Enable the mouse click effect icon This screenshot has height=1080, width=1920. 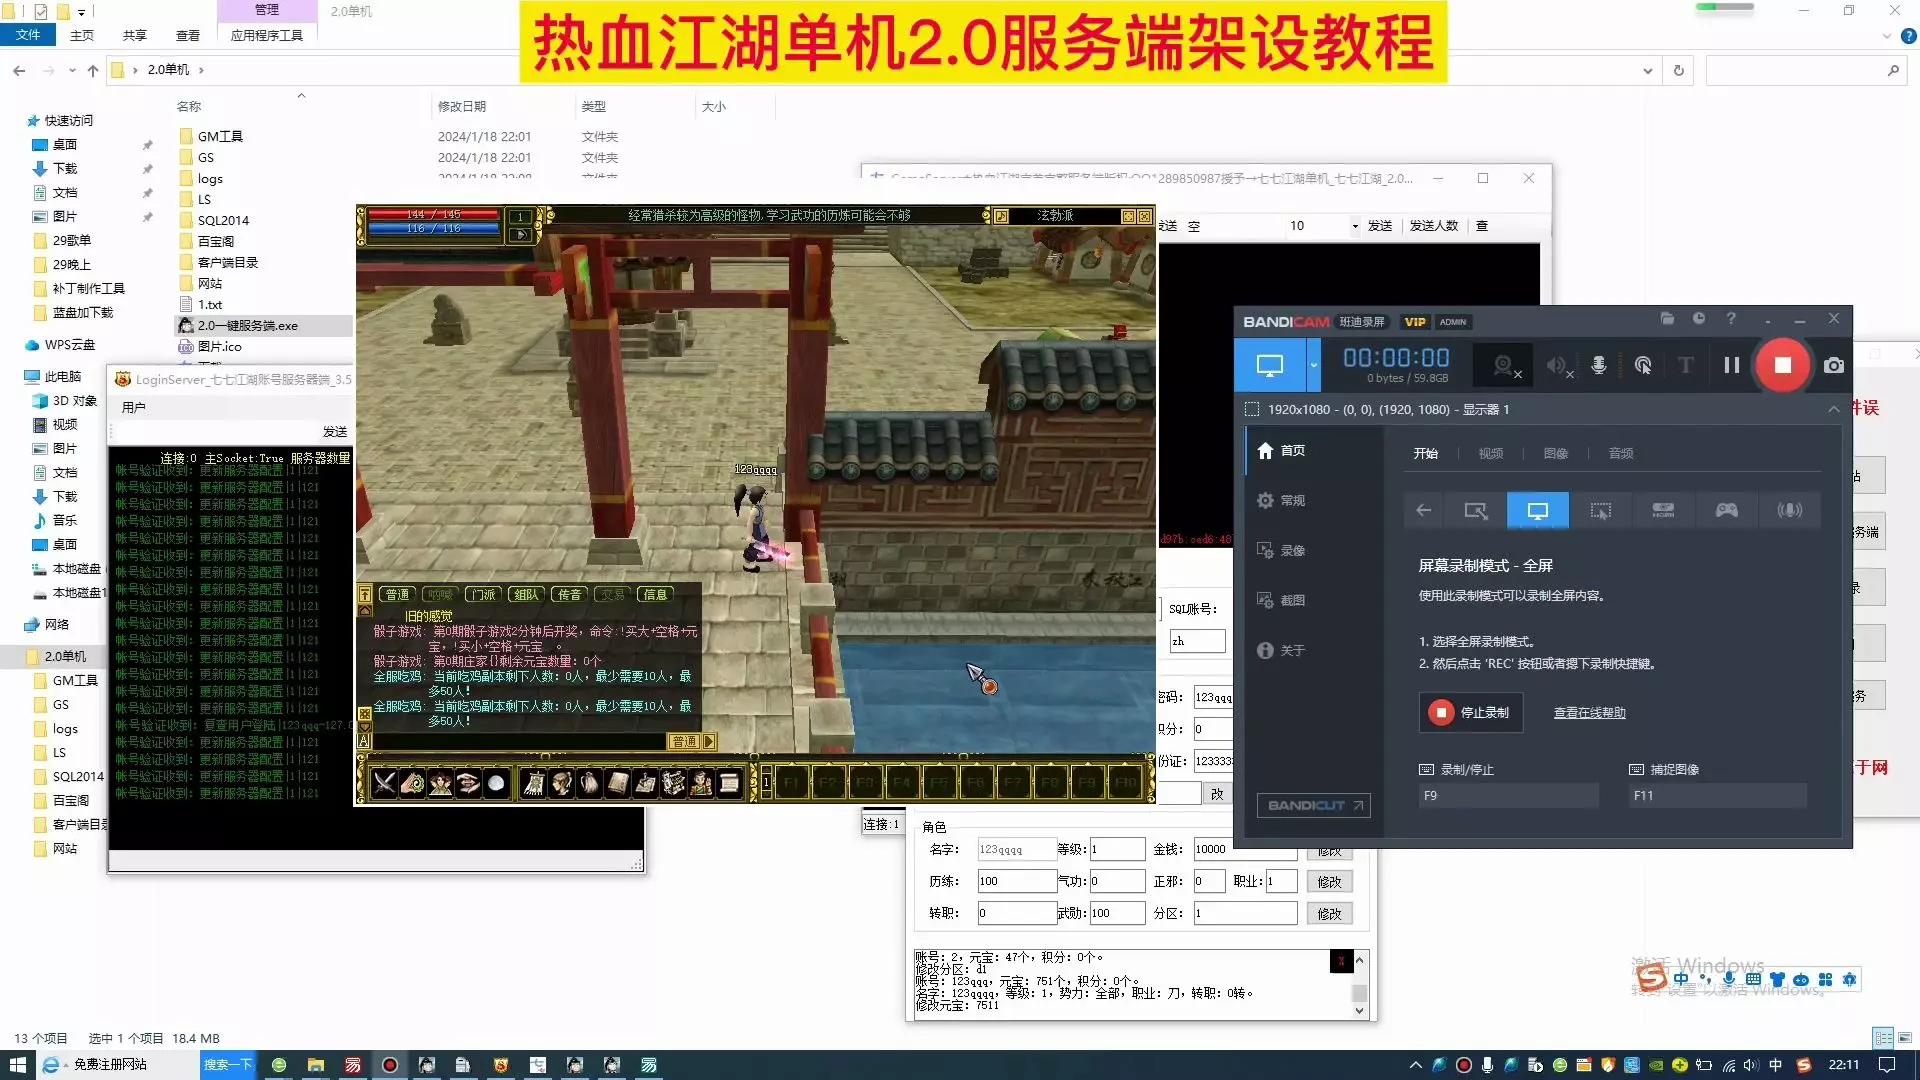(x=1643, y=365)
